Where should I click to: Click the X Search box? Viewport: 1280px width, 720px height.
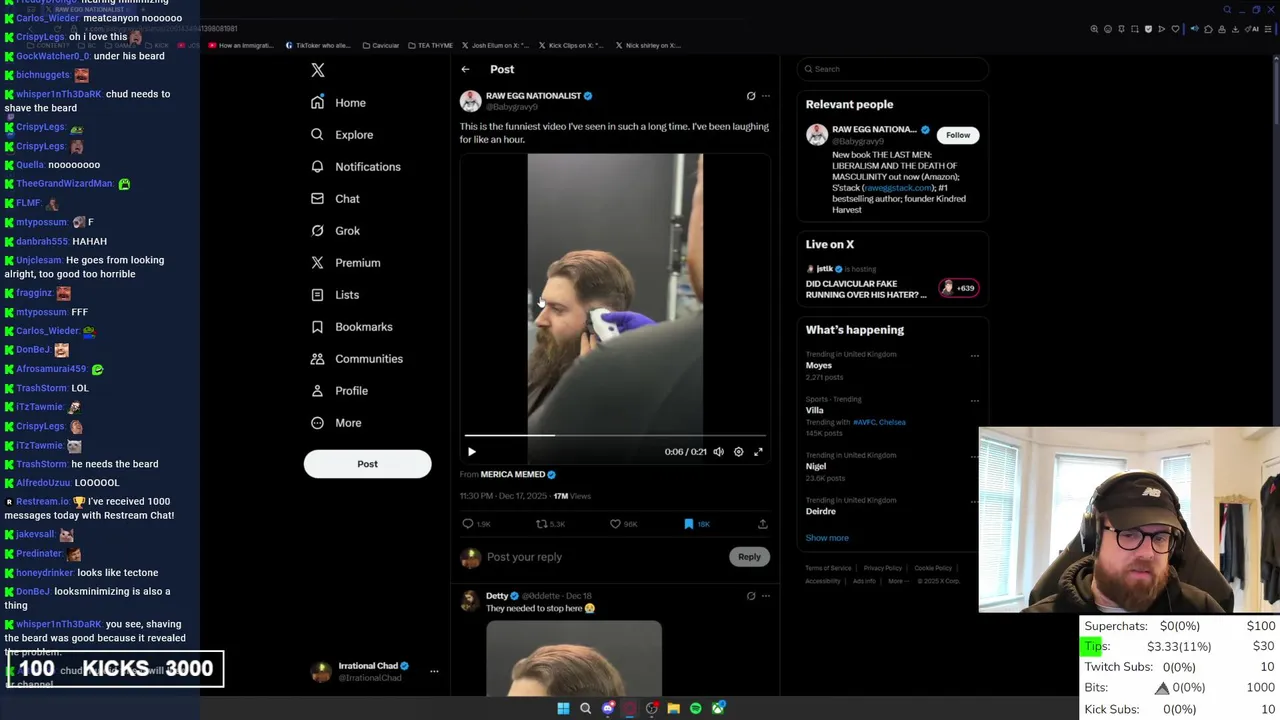[893, 69]
